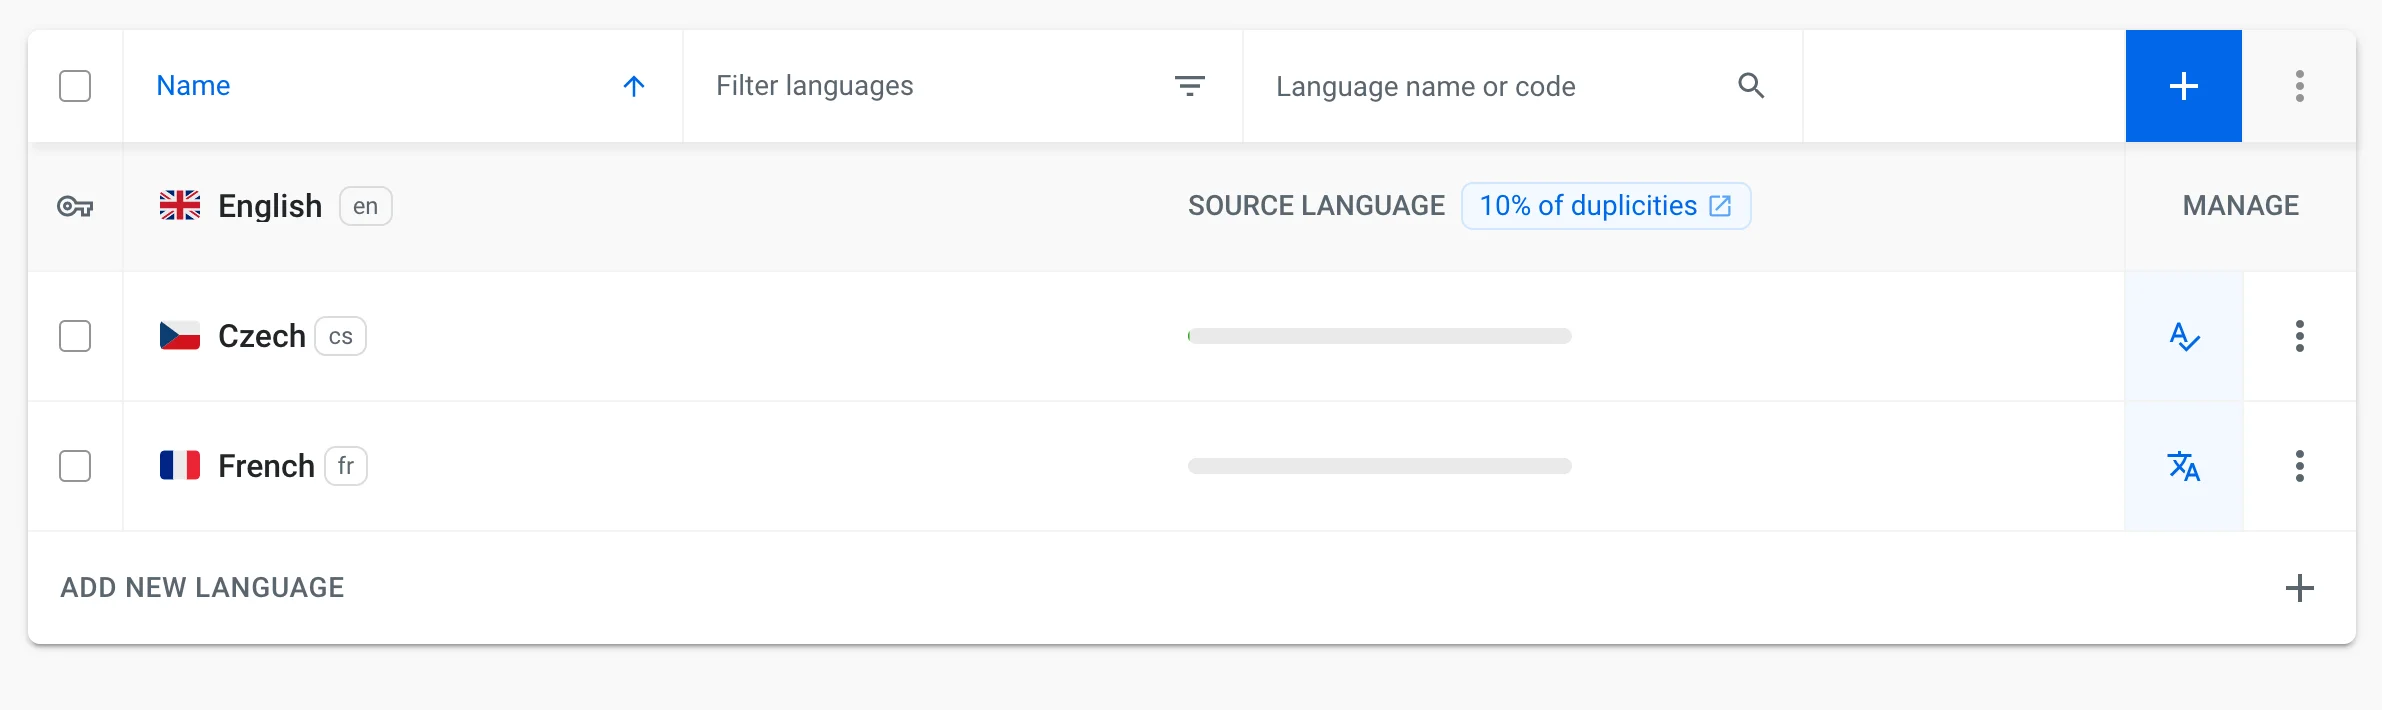Open the French translate icon
This screenshot has width=2382, height=710.
pos(2184,466)
